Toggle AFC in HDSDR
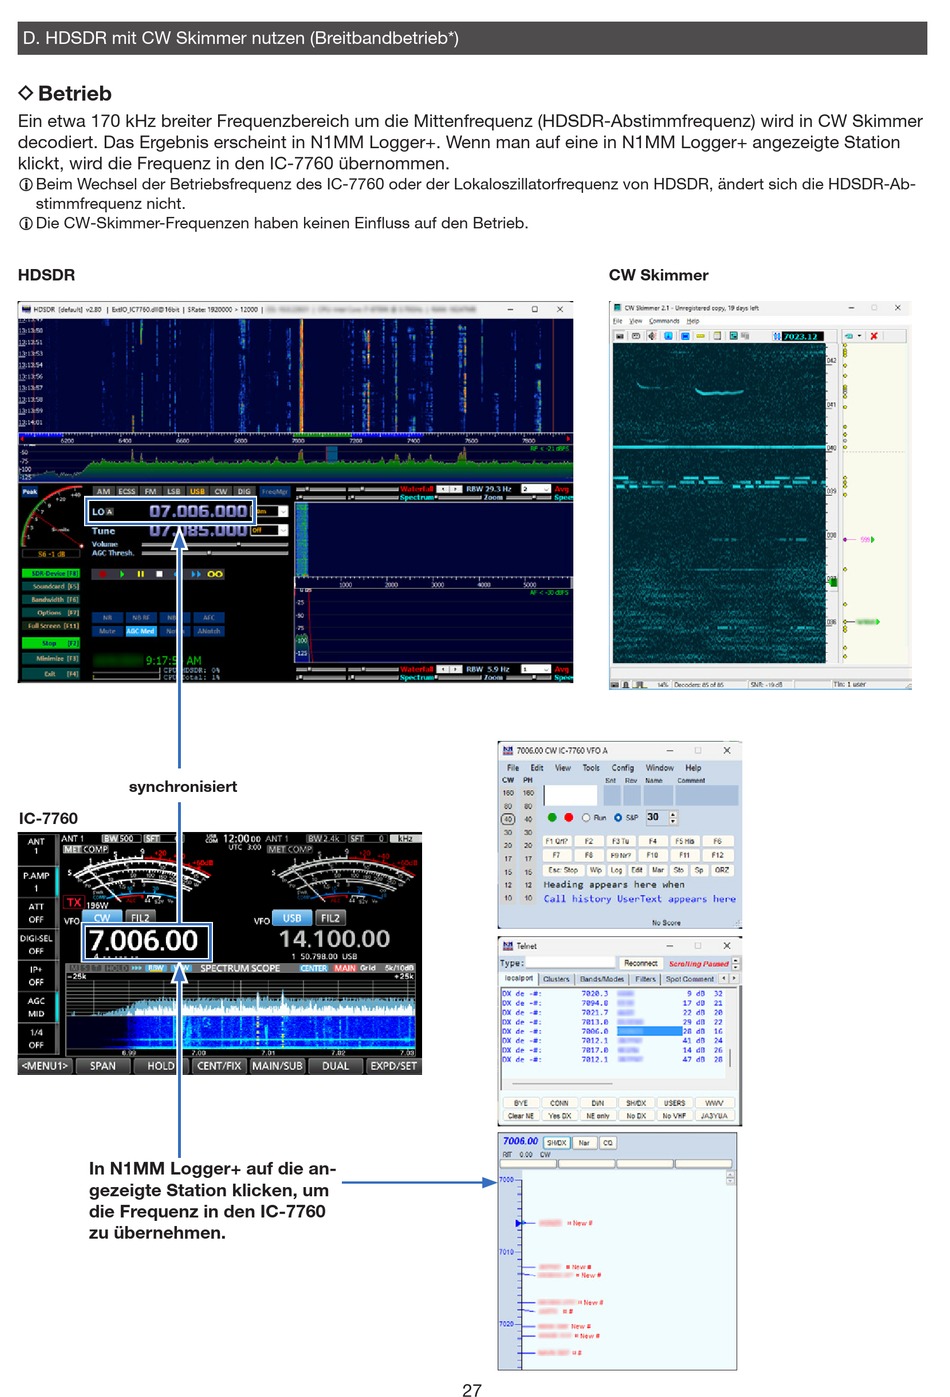 [x=208, y=617]
